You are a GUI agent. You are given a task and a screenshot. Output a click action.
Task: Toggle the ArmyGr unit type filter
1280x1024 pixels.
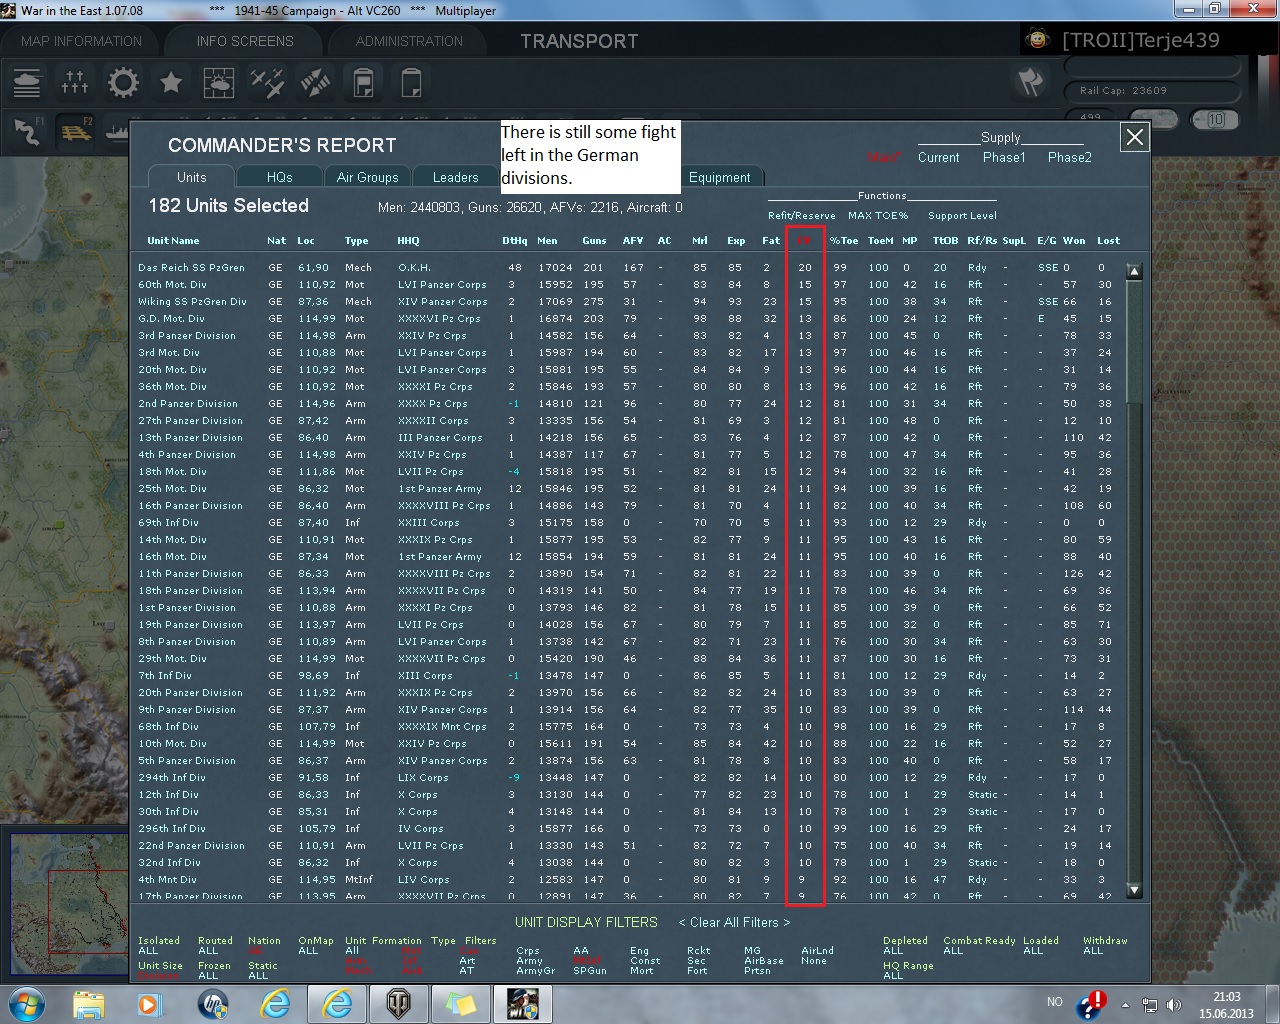535,971
